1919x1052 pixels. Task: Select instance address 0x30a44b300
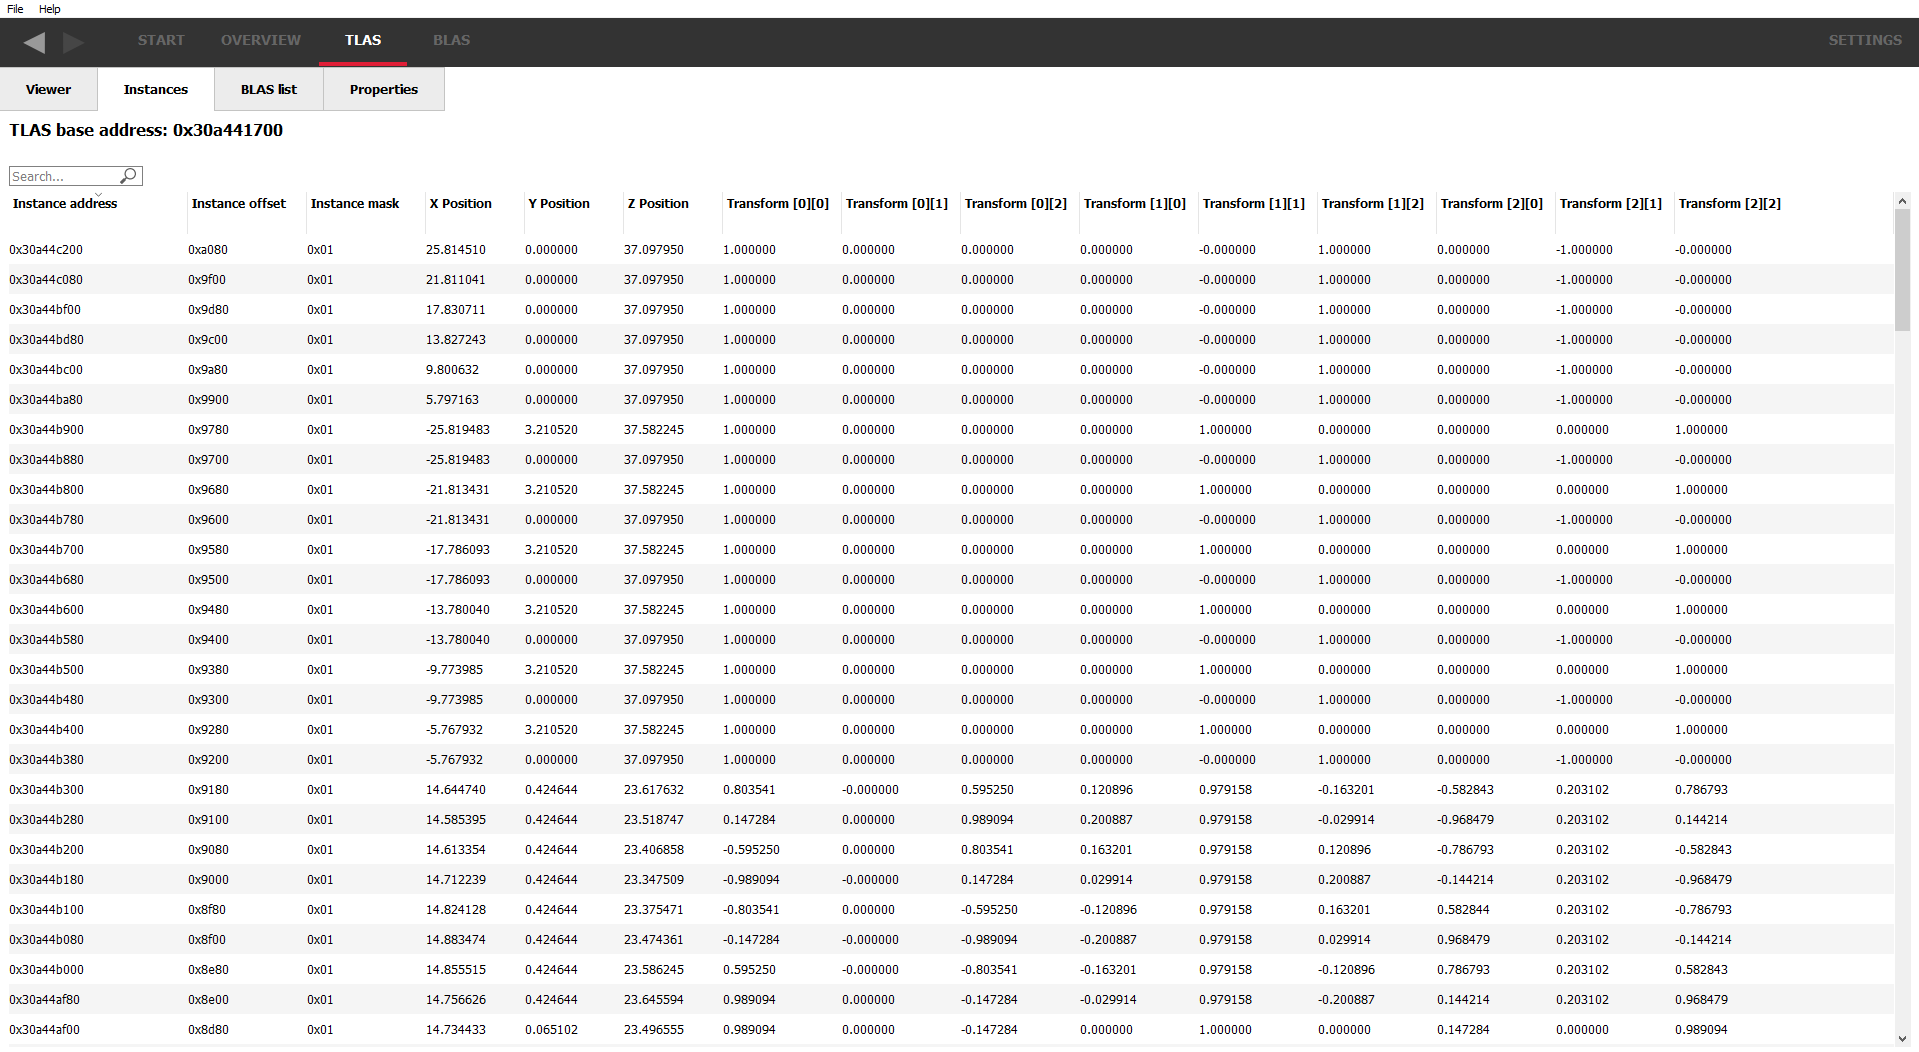click(46, 790)
